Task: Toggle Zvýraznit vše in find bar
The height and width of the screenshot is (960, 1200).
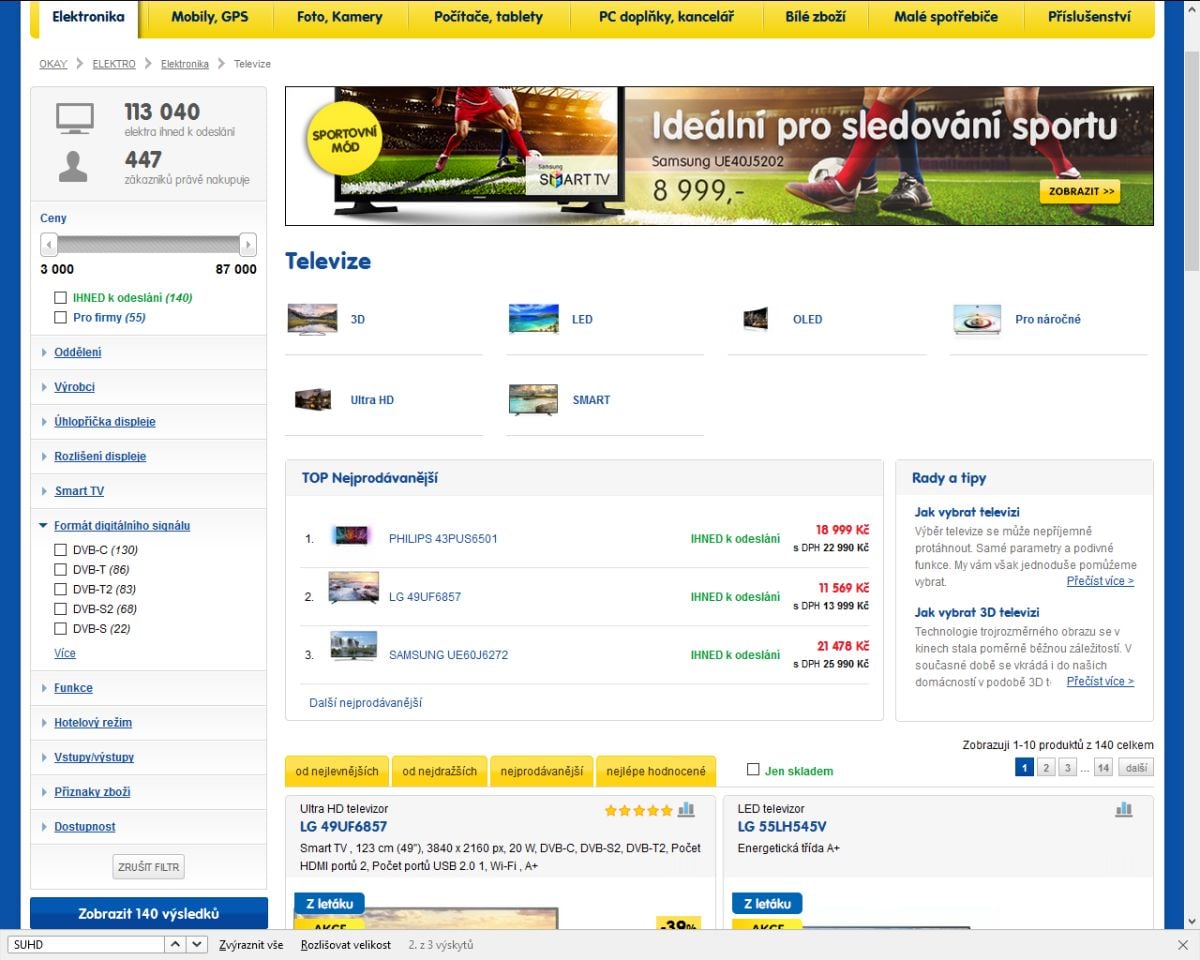Action: [251, 945]
